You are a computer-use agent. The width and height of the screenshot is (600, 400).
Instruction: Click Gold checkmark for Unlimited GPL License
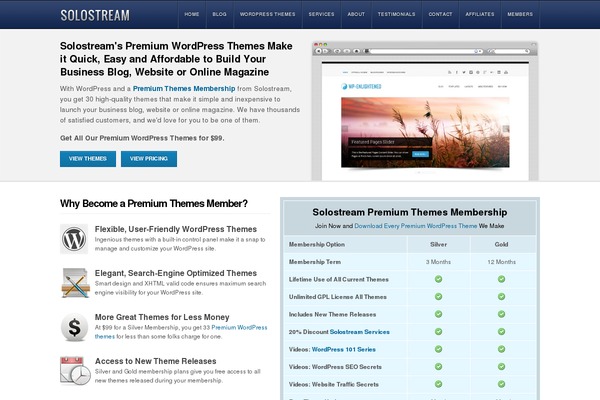tap(501, 297)
